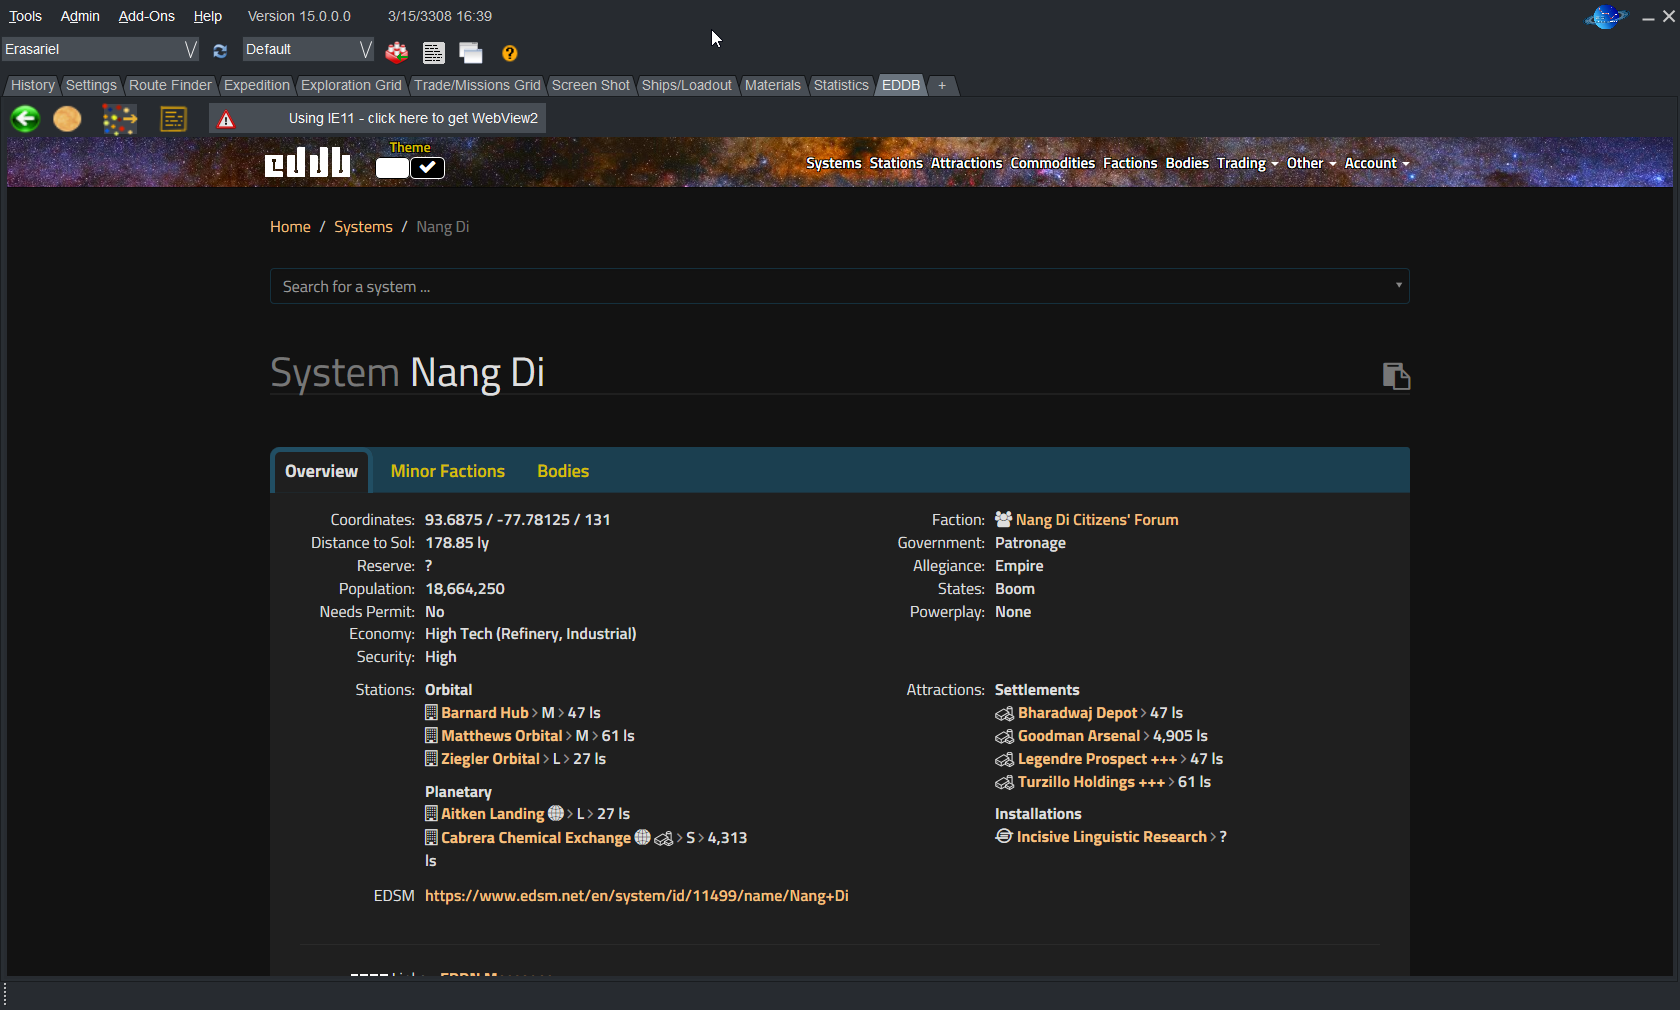The image size is (1680, 1010).
Task: Click the IE11 warning triangle icon
Action: click(x=225, y=118)
